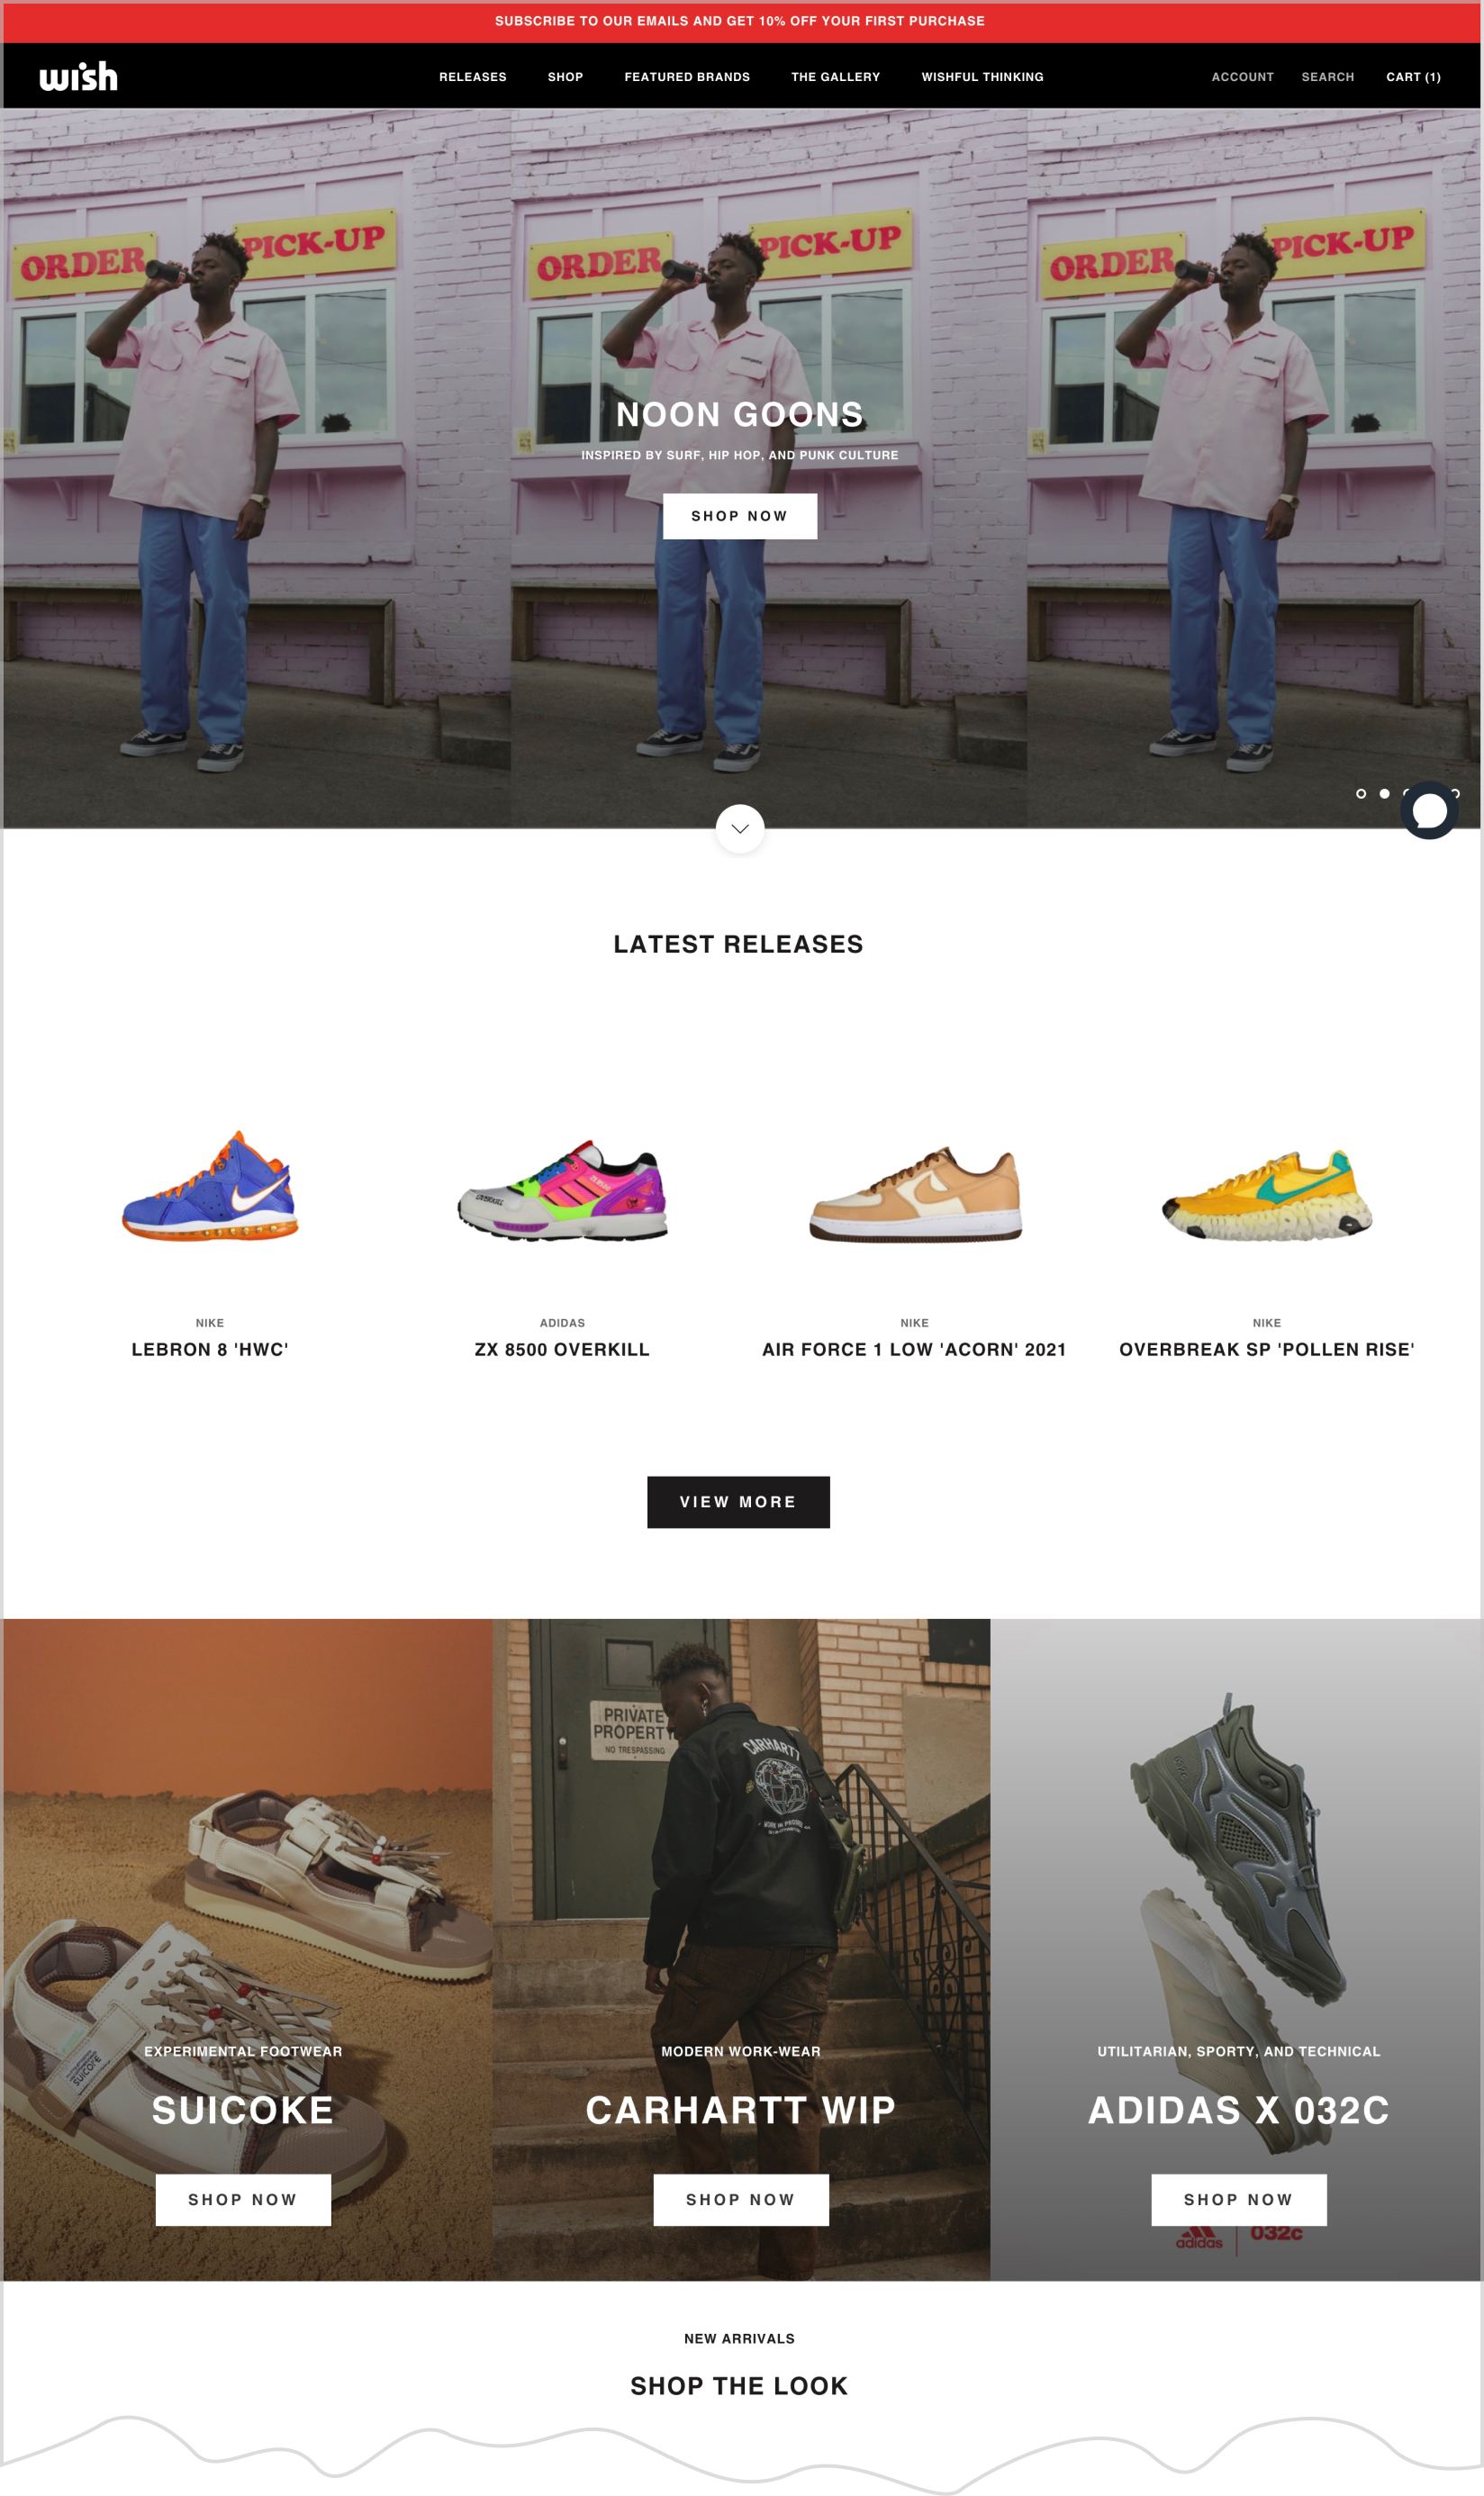Click the Wish logo in header

tap(78, 76)
